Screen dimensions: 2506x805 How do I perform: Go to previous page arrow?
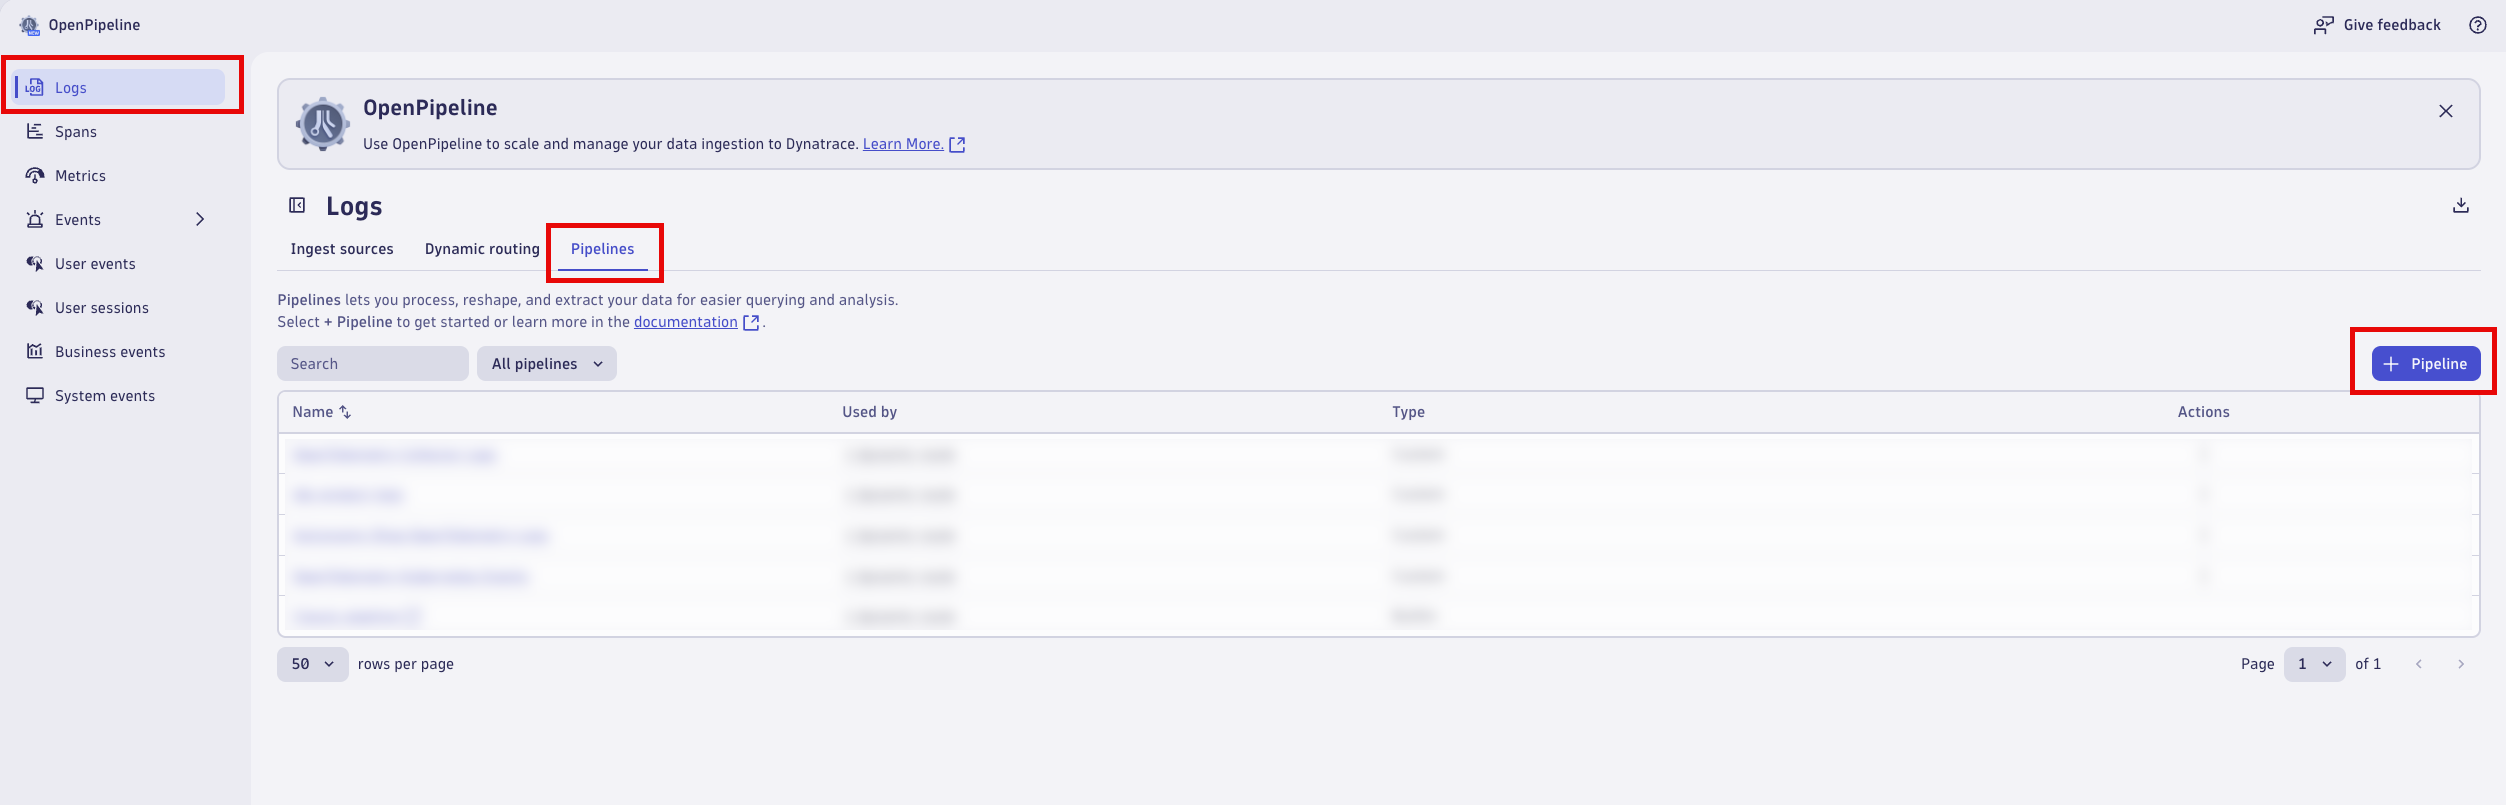pyautogui.click(x=2419, y=664)
